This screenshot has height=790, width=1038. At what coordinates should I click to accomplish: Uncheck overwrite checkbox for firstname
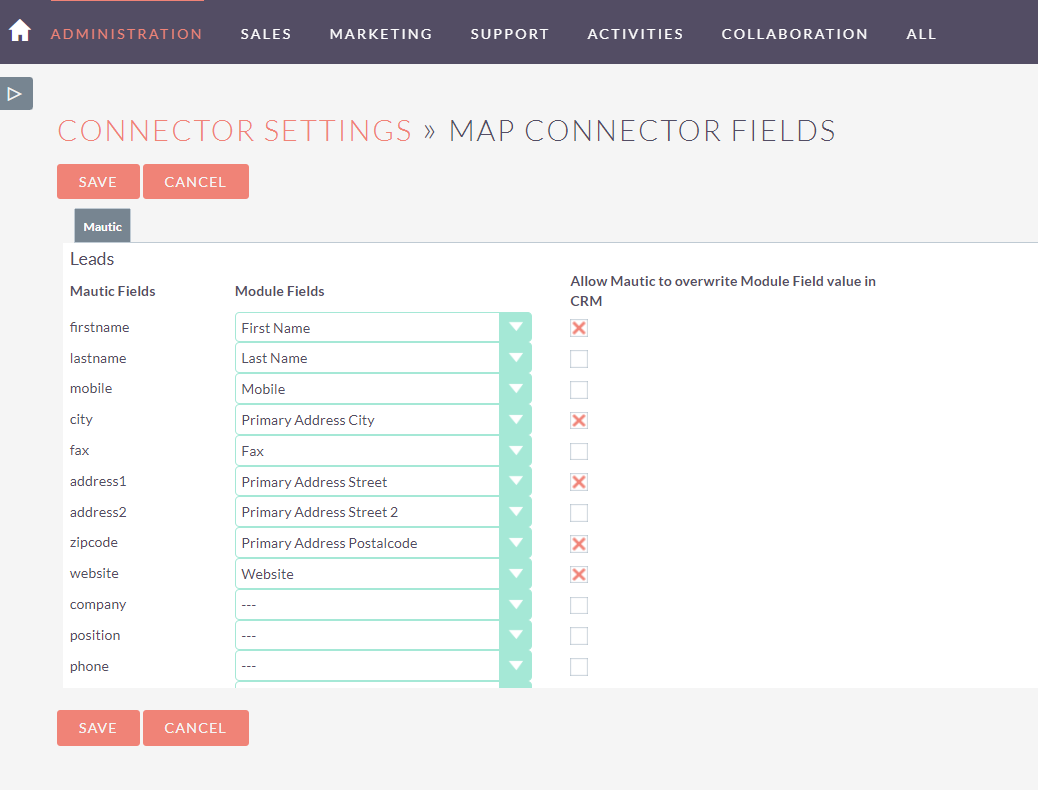pos(579,328)
